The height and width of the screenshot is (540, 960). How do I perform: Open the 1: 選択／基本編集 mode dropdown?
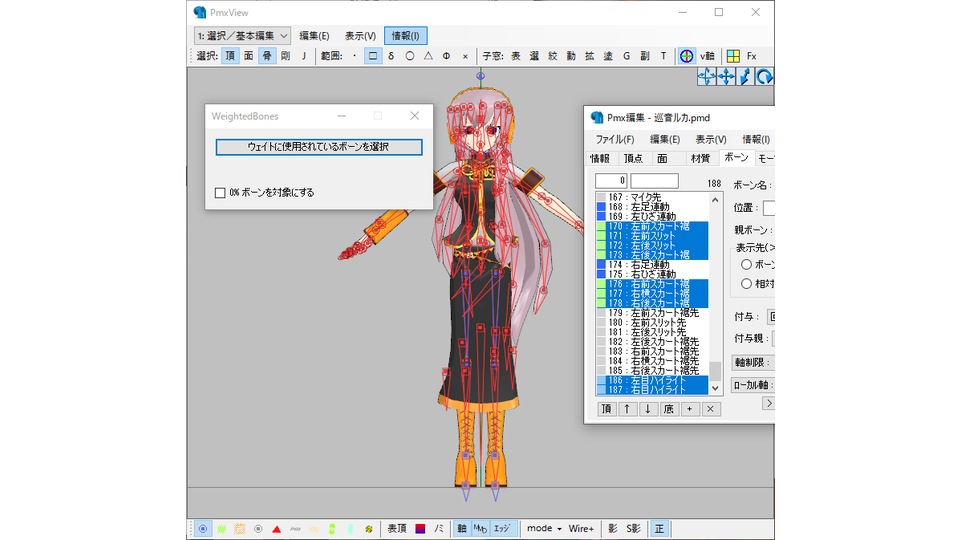[x=242, y=36]
